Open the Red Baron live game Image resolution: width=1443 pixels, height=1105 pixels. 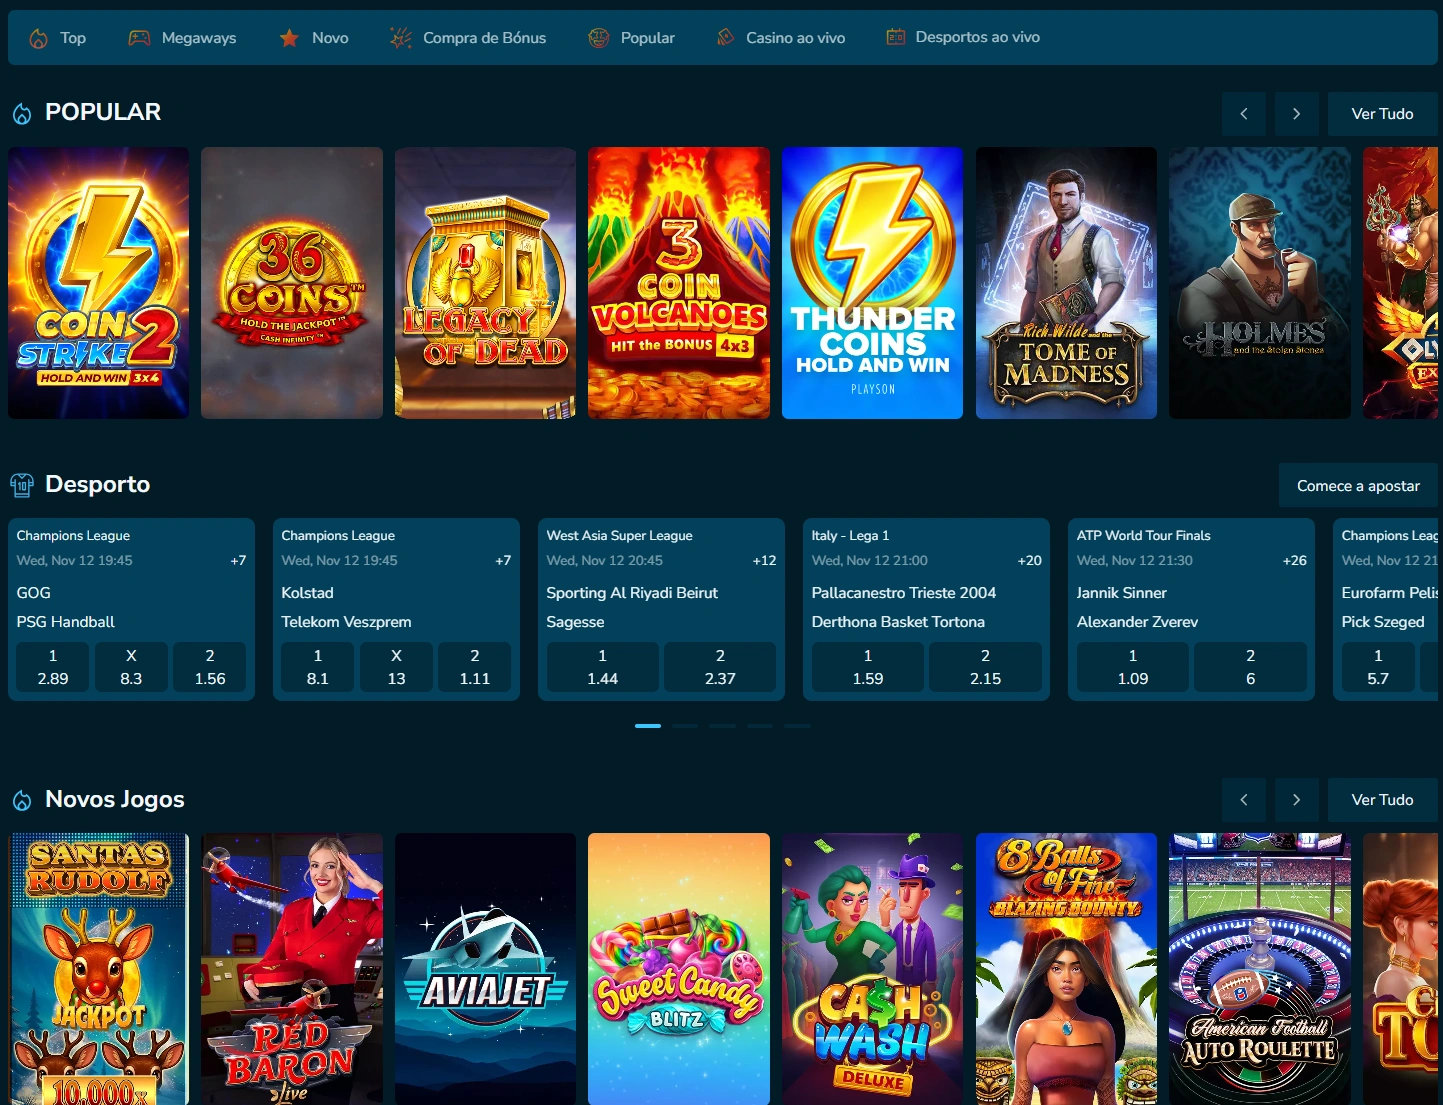pyautogui.click(x=291, y=968)
